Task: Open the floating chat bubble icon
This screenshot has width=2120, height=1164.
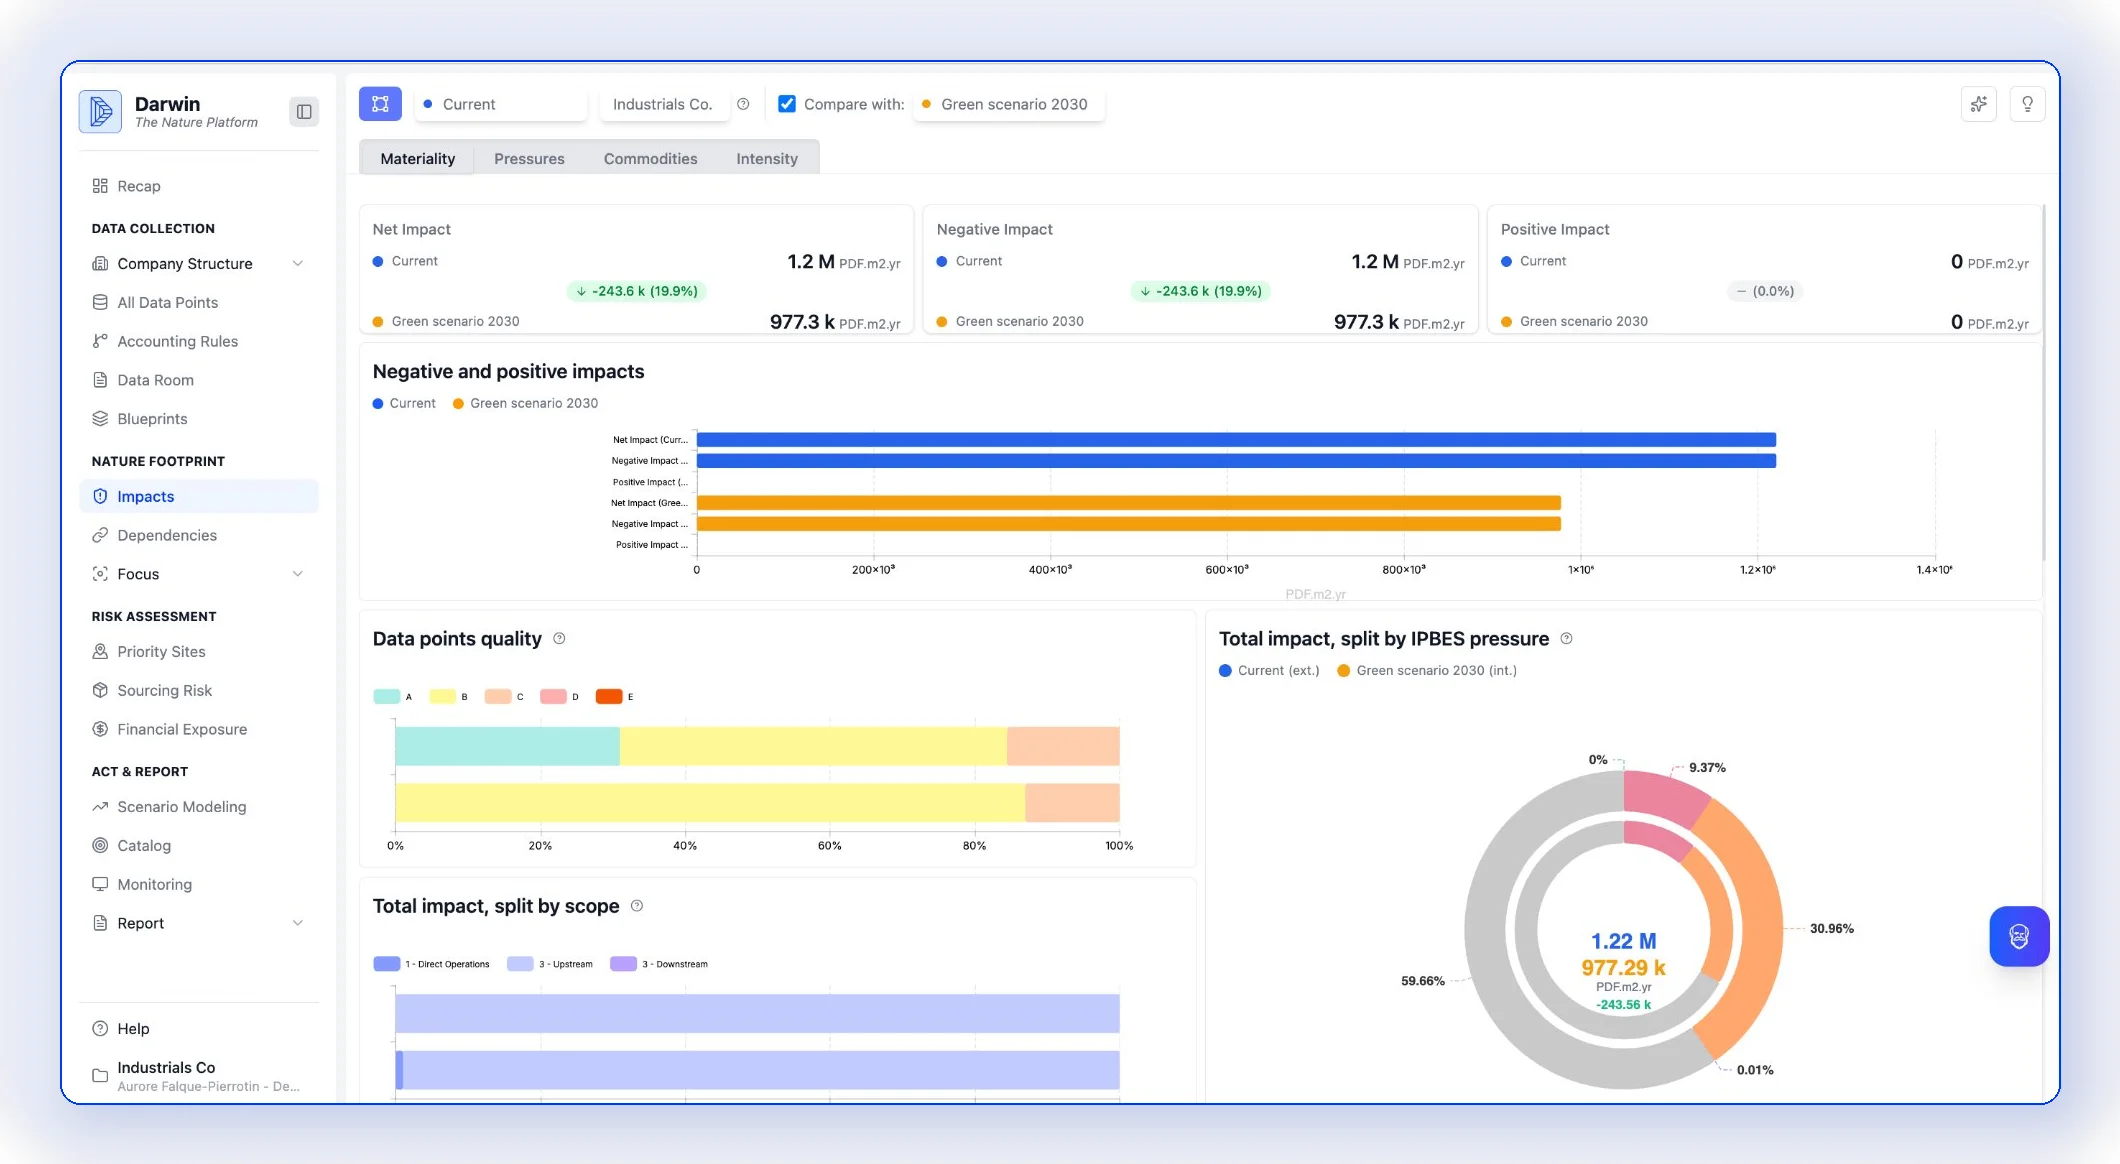Action: point(2019,936)
